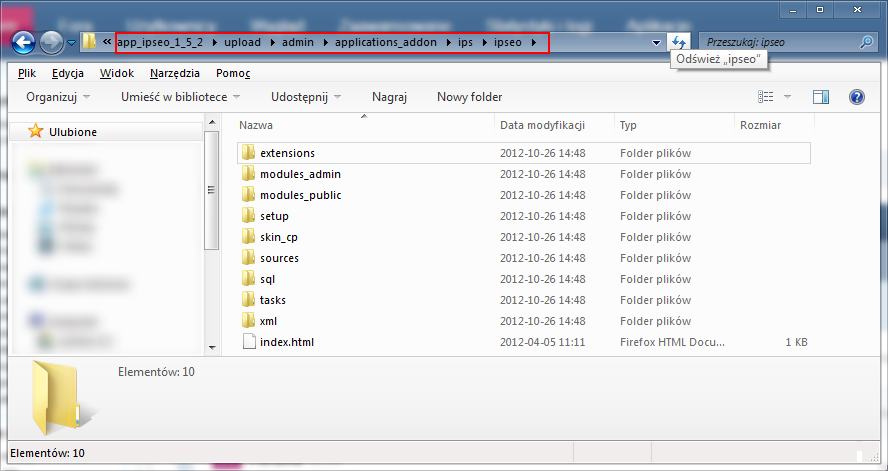Viewport: 888px width, 471px height.
Task: Open recent locations dropdown beside Forward arrow
Action: (71, 43)
